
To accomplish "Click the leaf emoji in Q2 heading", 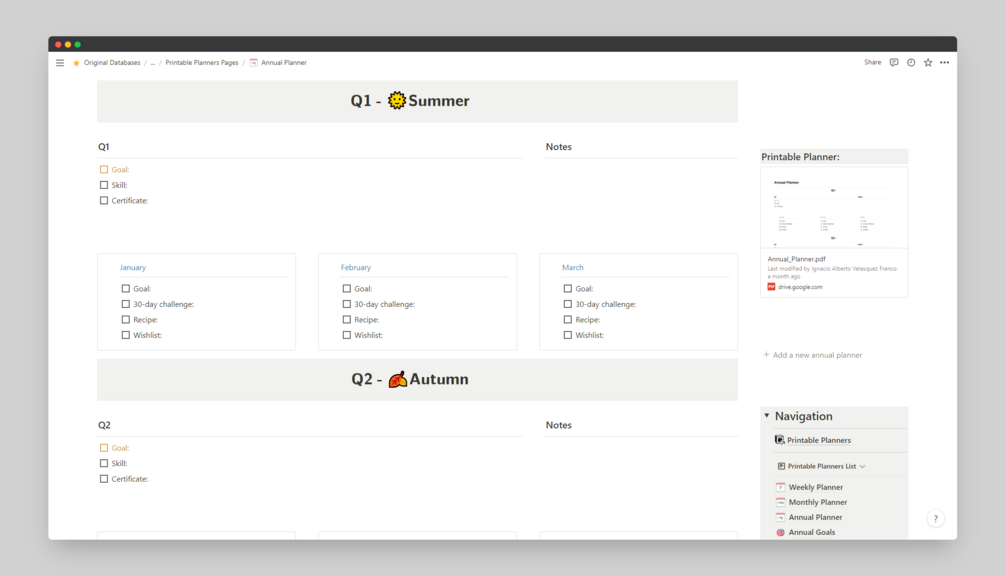I will 397,379.
